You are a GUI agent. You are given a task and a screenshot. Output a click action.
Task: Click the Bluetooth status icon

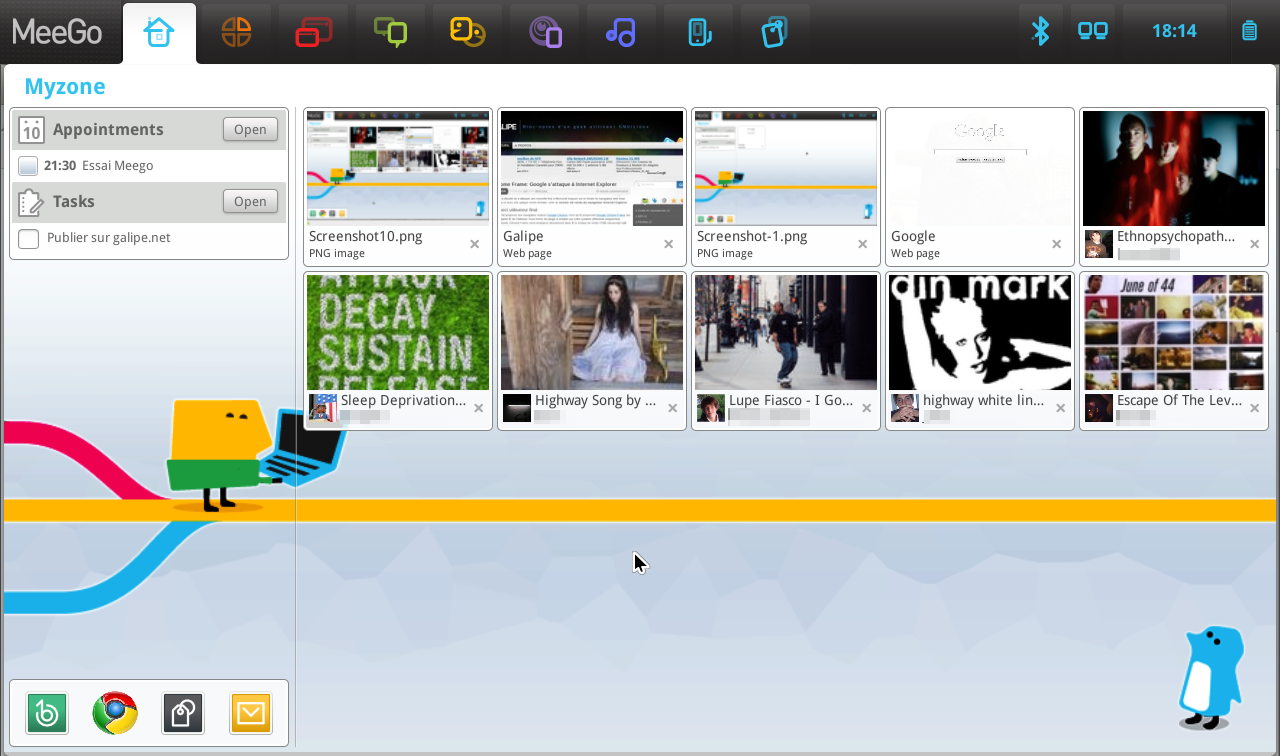click(1040, 31)
